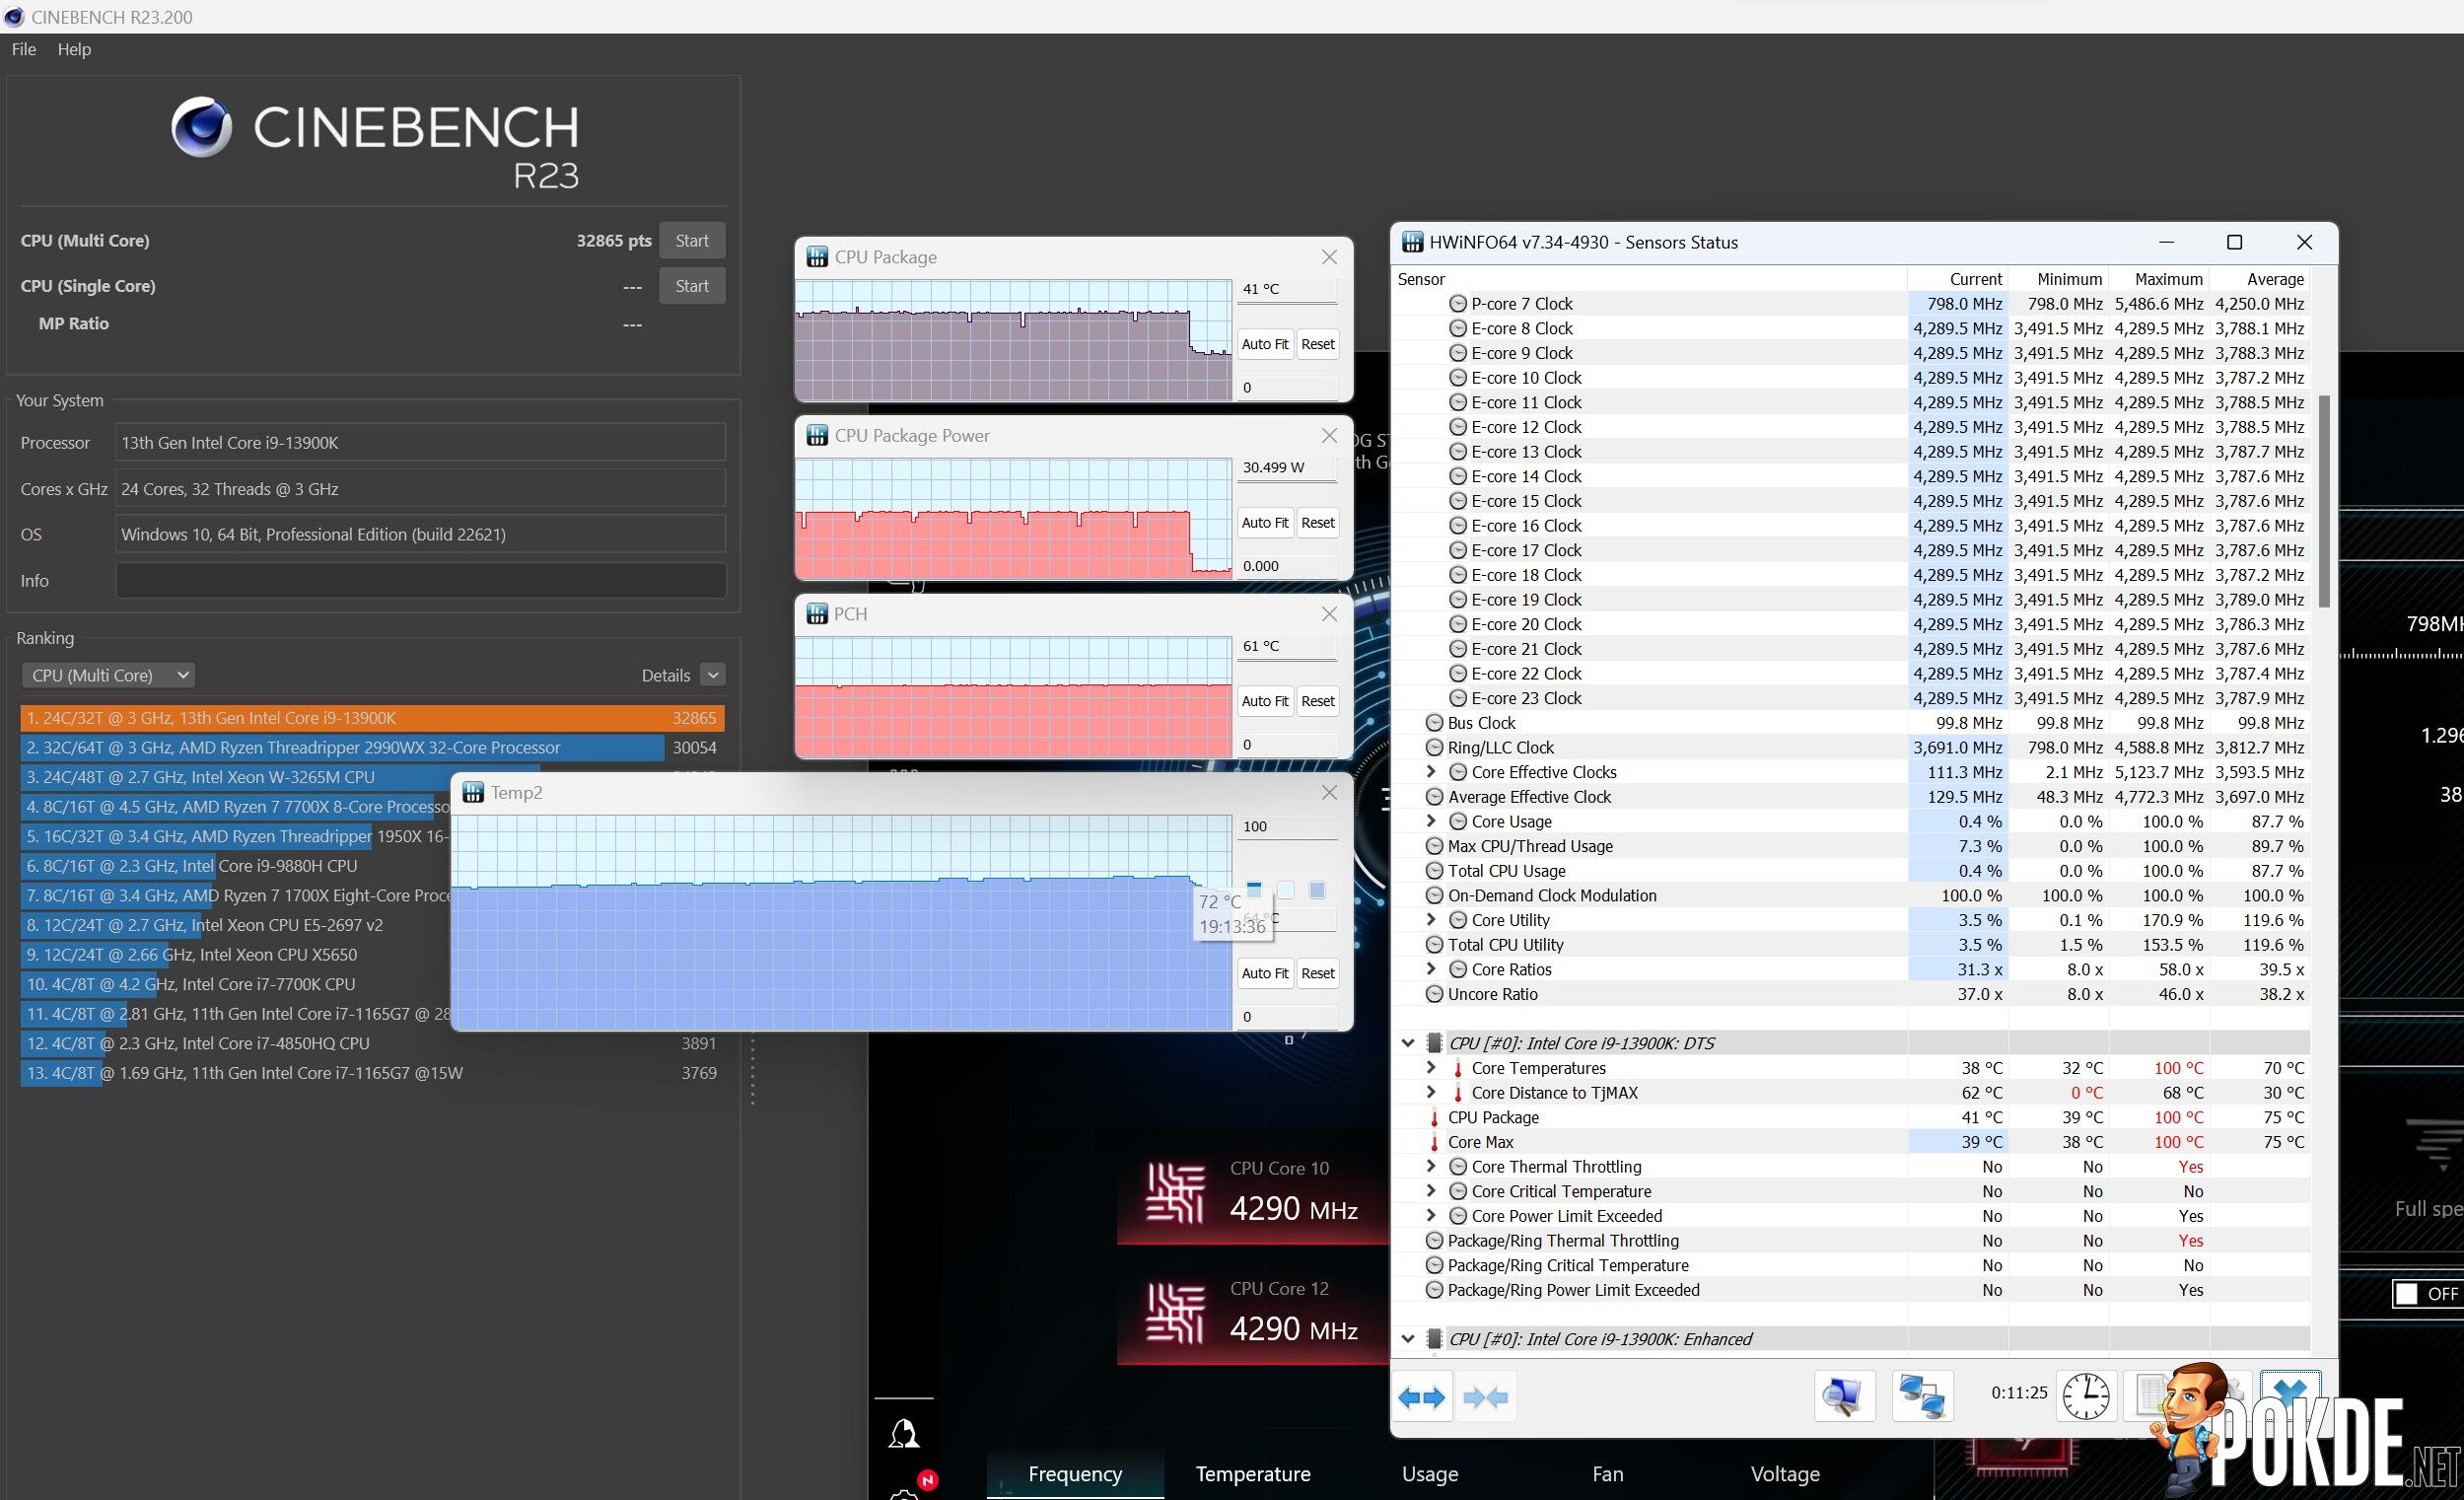Screen dimensions: 2464x1500
Task: Open the user profile icon in Armoury Crate
Action: (904, 1433)
